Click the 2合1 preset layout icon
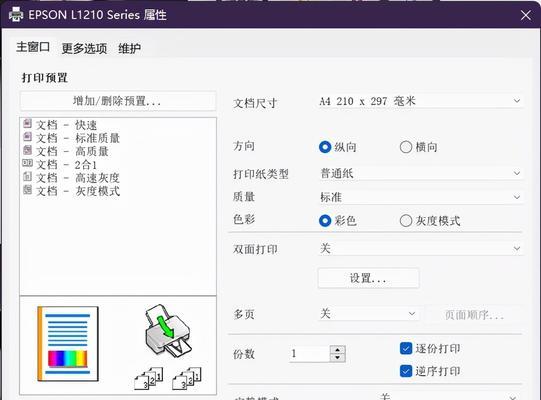Image resolution: width=541 pixels, height=400 pixels. click(27, 163)
